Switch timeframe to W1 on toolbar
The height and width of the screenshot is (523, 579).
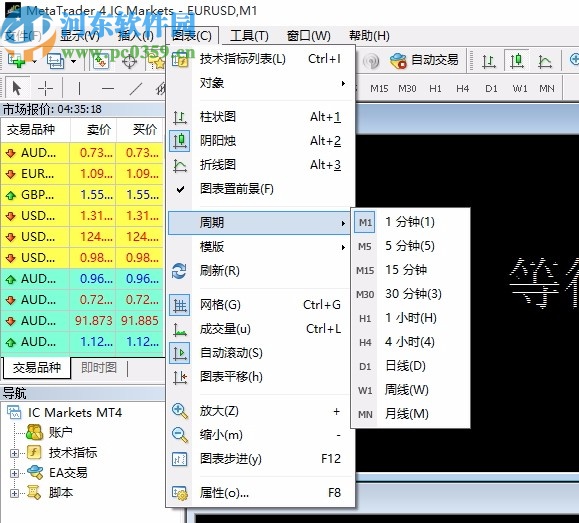click(x=520, y=89)
